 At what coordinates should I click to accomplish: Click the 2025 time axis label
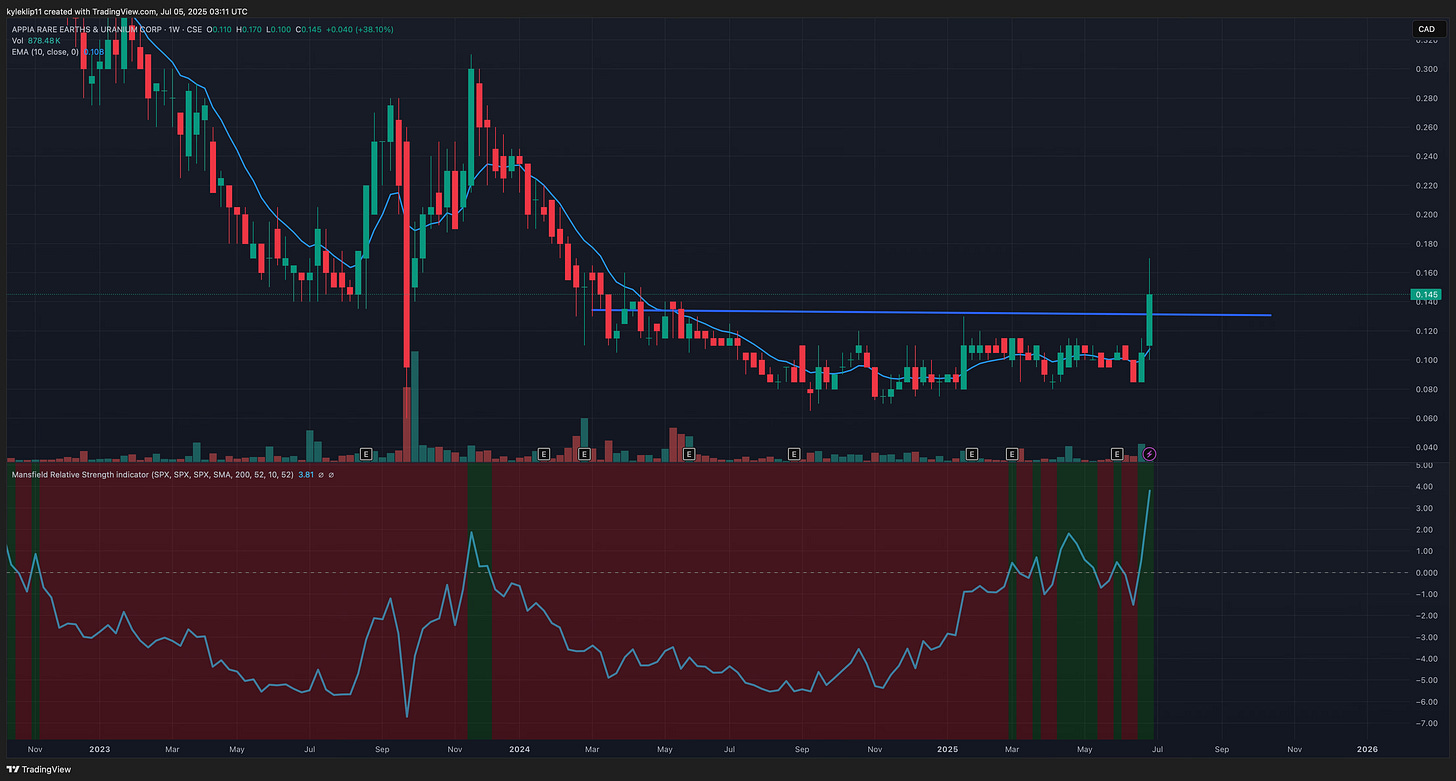(948, 748)
